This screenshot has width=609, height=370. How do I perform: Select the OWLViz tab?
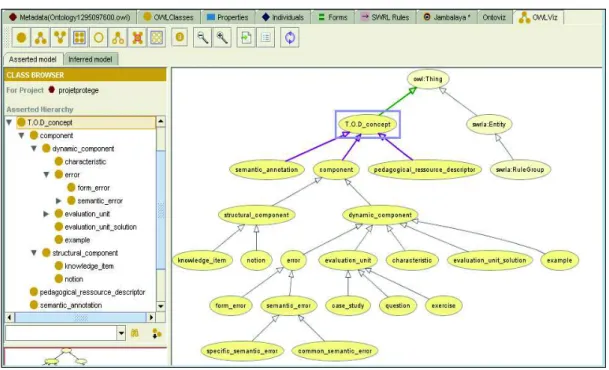point(538,17)
